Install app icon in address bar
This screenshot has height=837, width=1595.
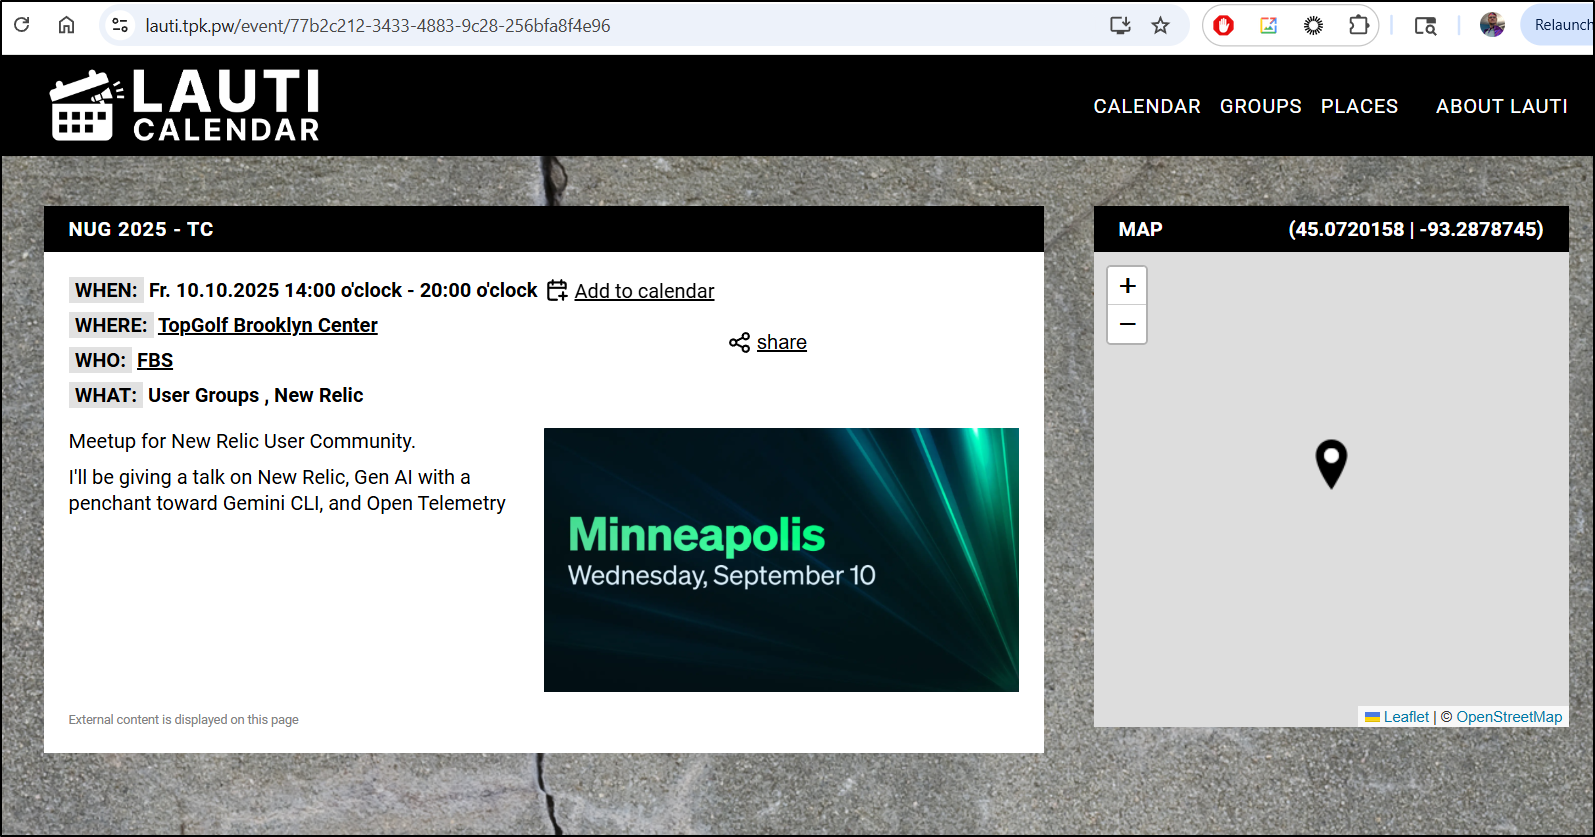1120,25
